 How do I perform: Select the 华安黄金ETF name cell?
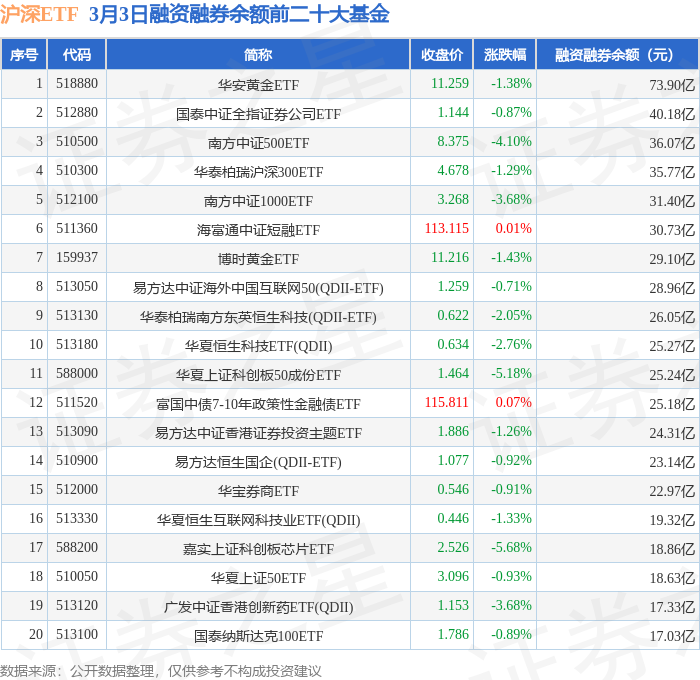(x=258, y=85)
